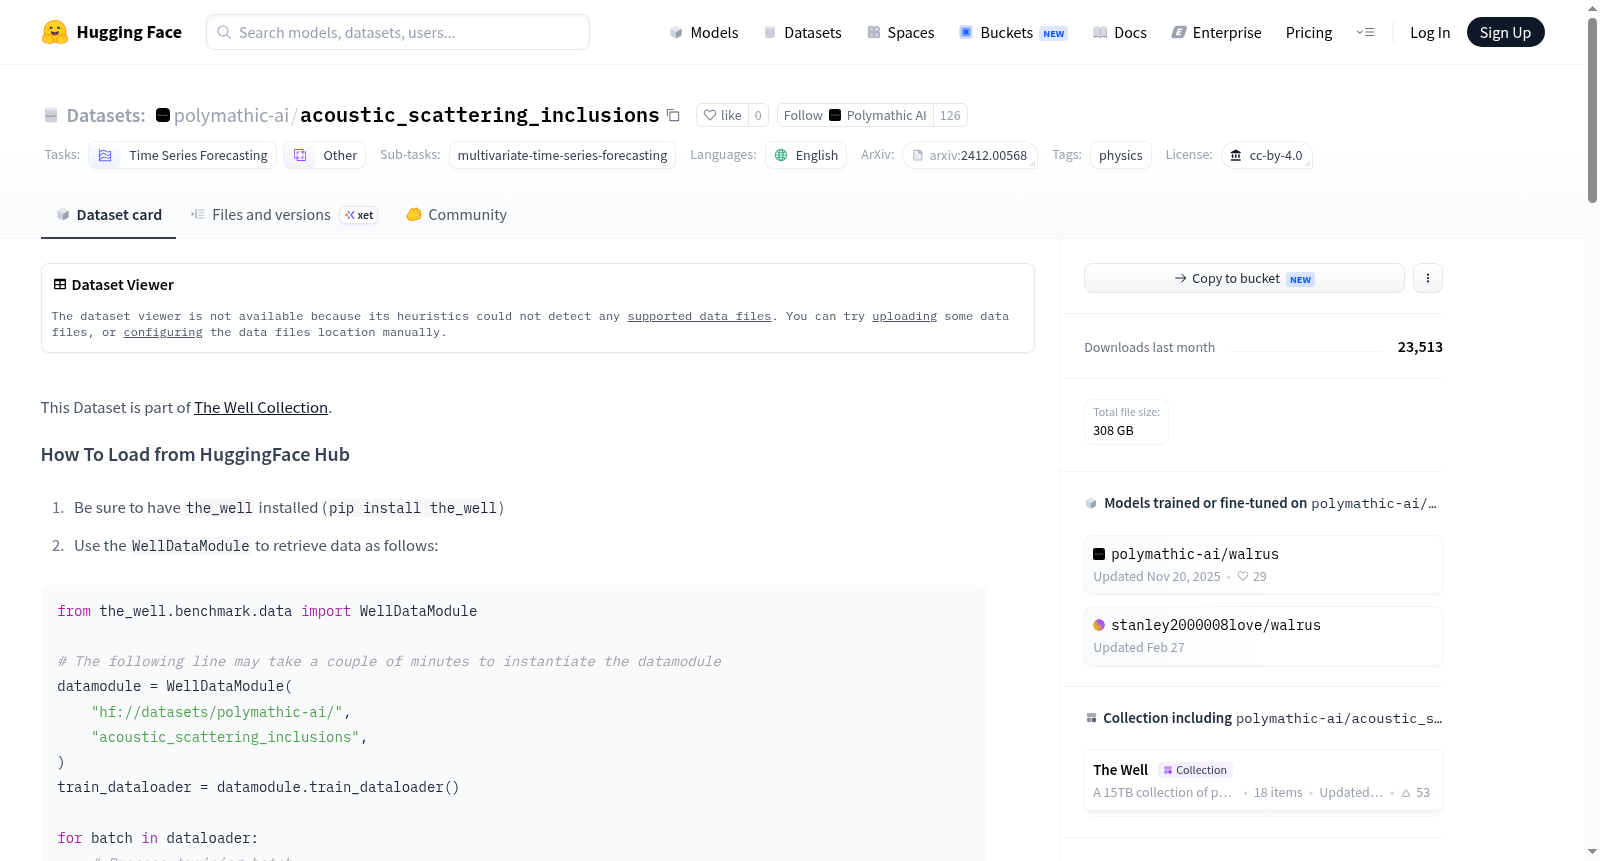
Task: Click the license icon beside cc-by-4.0
Action: 1236,155
